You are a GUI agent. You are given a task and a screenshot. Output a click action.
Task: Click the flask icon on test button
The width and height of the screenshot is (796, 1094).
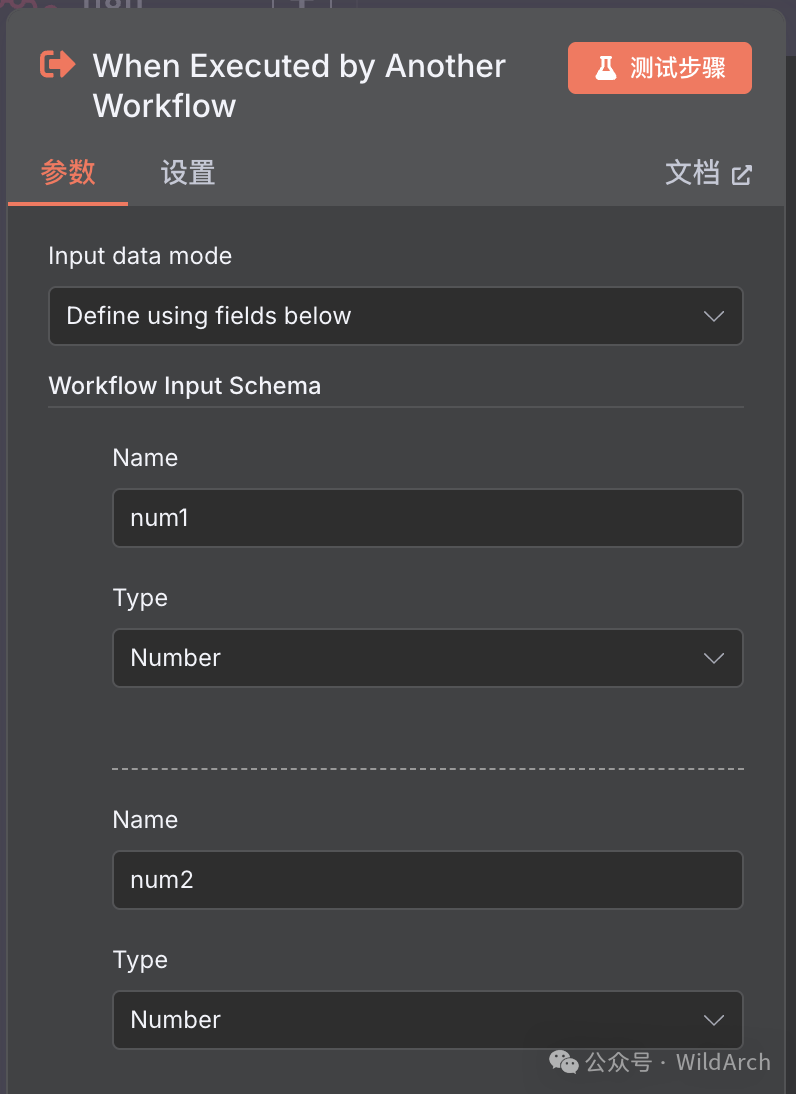[605, 68]
